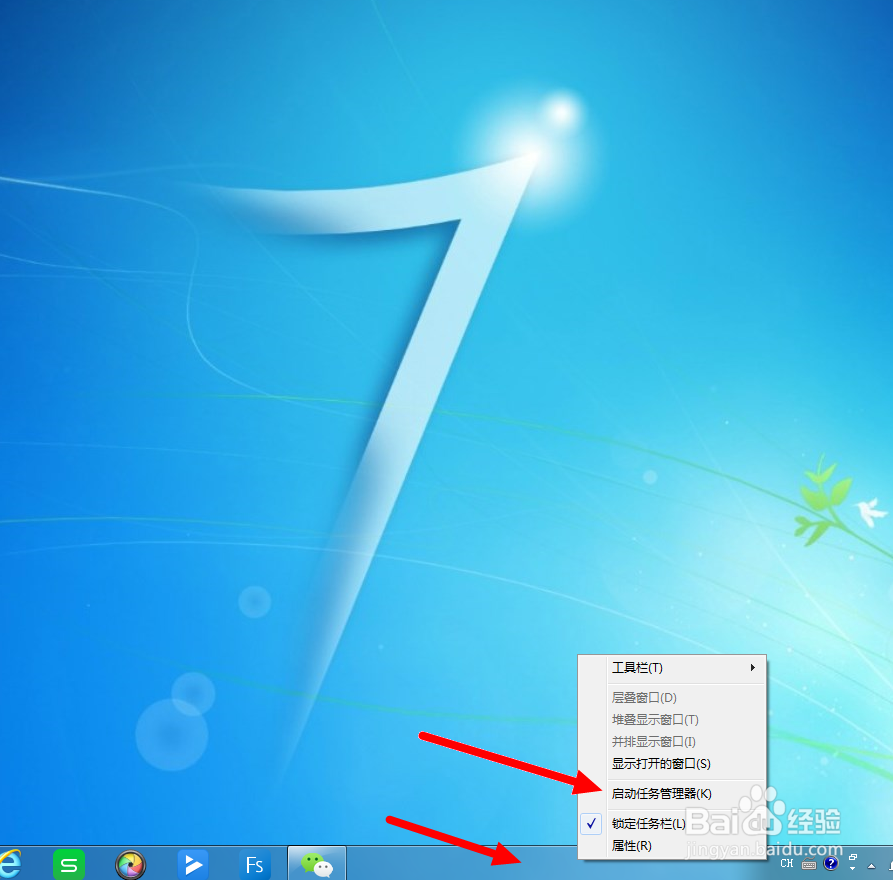Choose 启动任务管理器(K) menu entry
The width and height of the screenshot is (893, 880).
pos(686,793)
